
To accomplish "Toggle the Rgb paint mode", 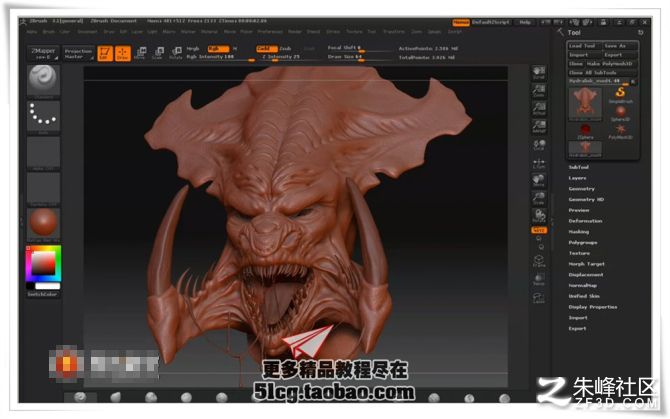I will click(x=218, y=49).
